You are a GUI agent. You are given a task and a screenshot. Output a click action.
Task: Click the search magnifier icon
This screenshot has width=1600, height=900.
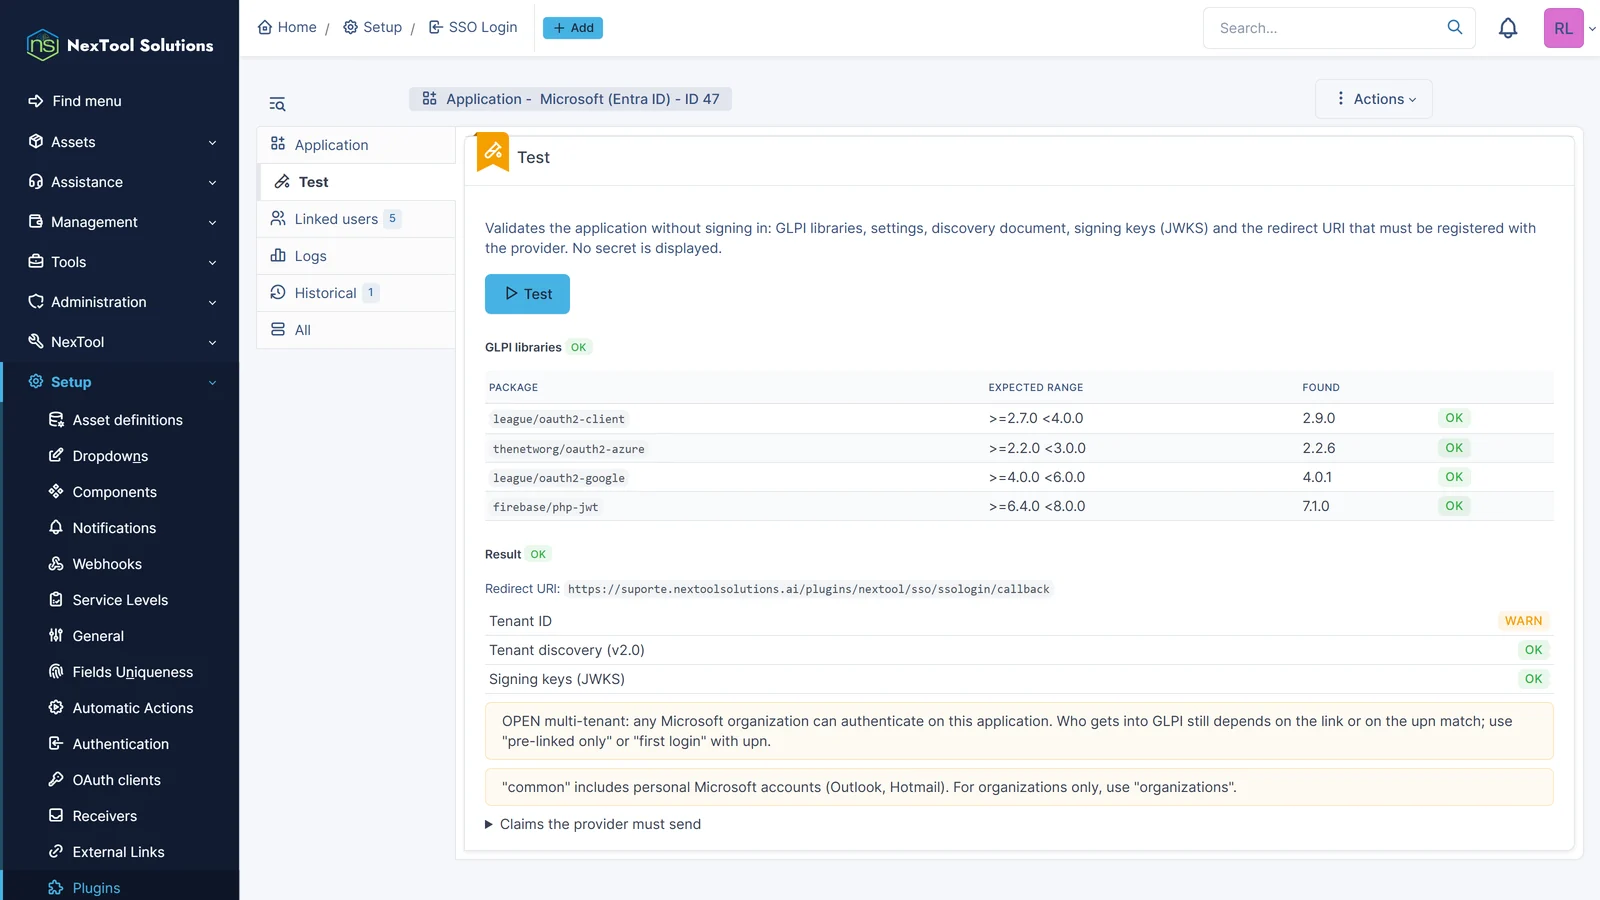(1455, 27)
